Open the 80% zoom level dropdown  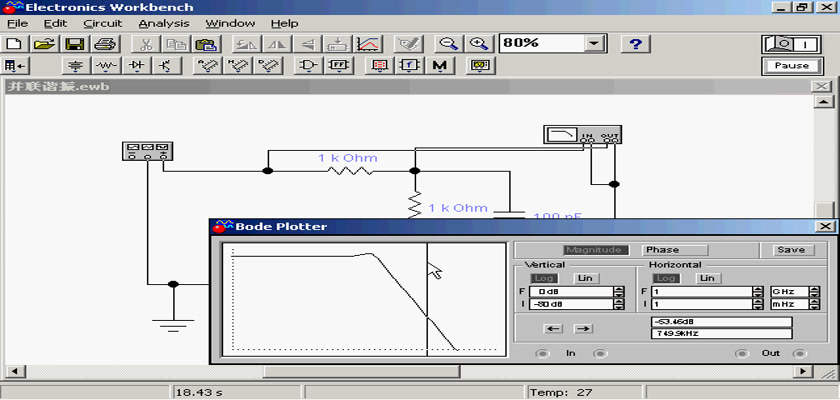tap(593, 43)
